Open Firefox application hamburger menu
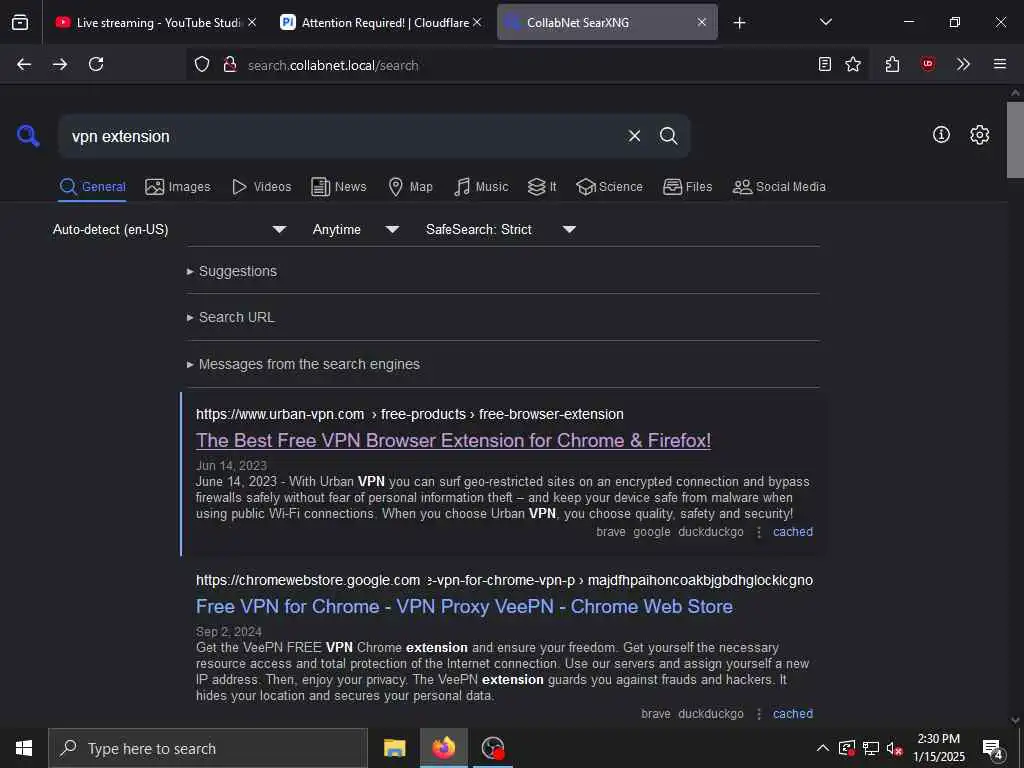 [1000, 64]
